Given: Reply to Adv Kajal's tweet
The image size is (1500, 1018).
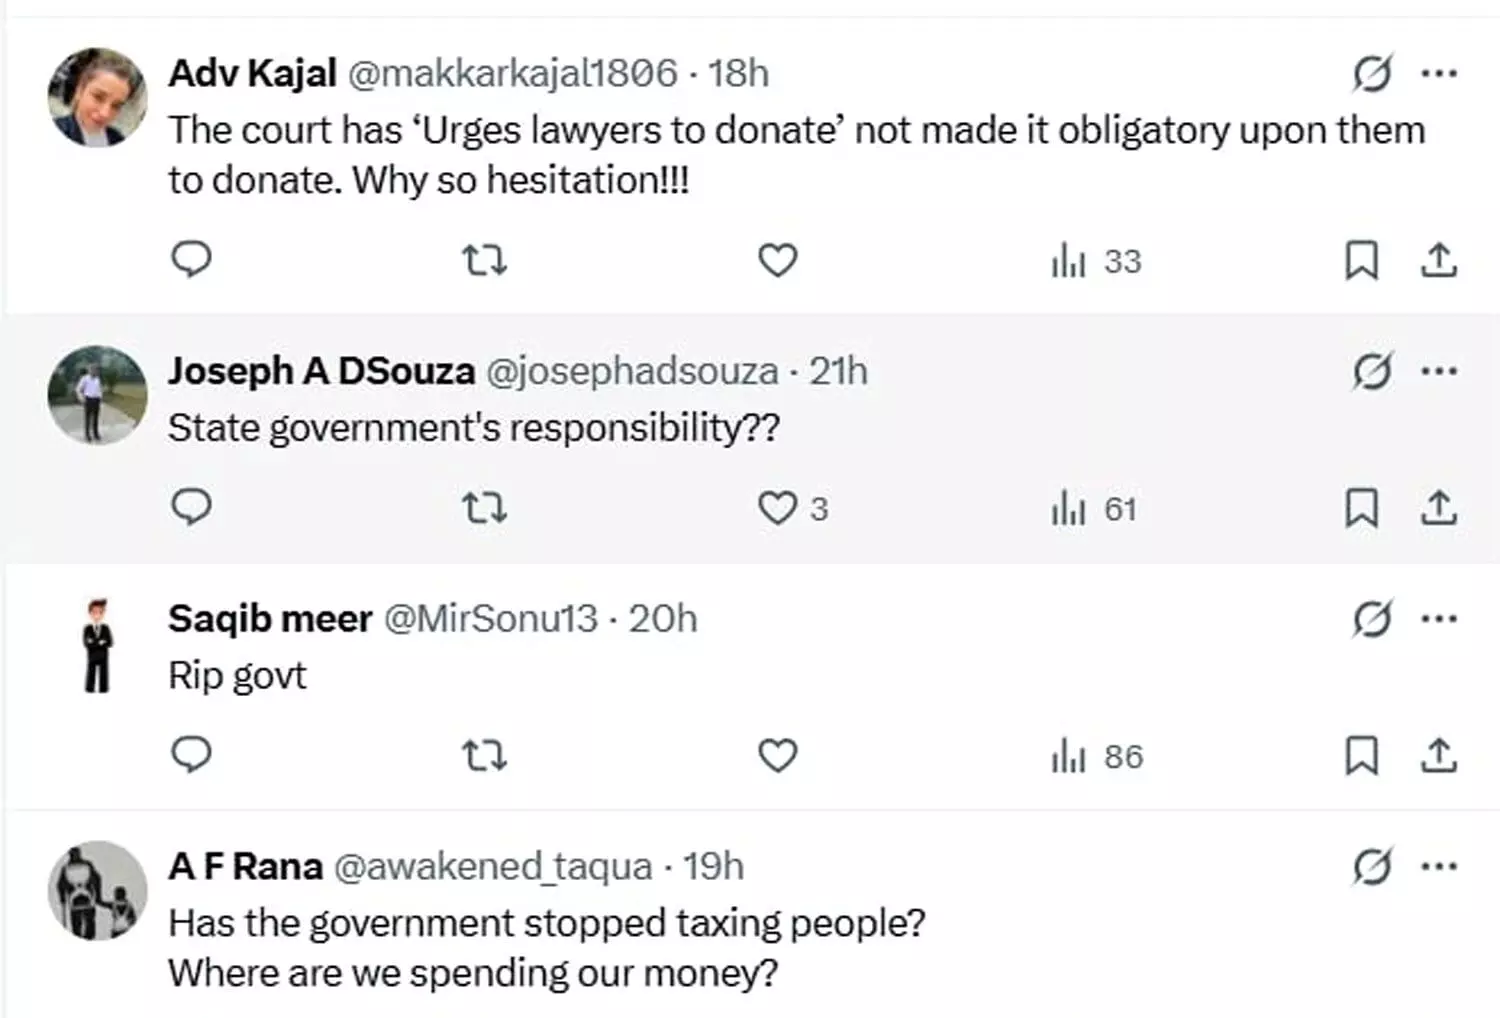Looking at the screenshot, I should click(191, 259).
